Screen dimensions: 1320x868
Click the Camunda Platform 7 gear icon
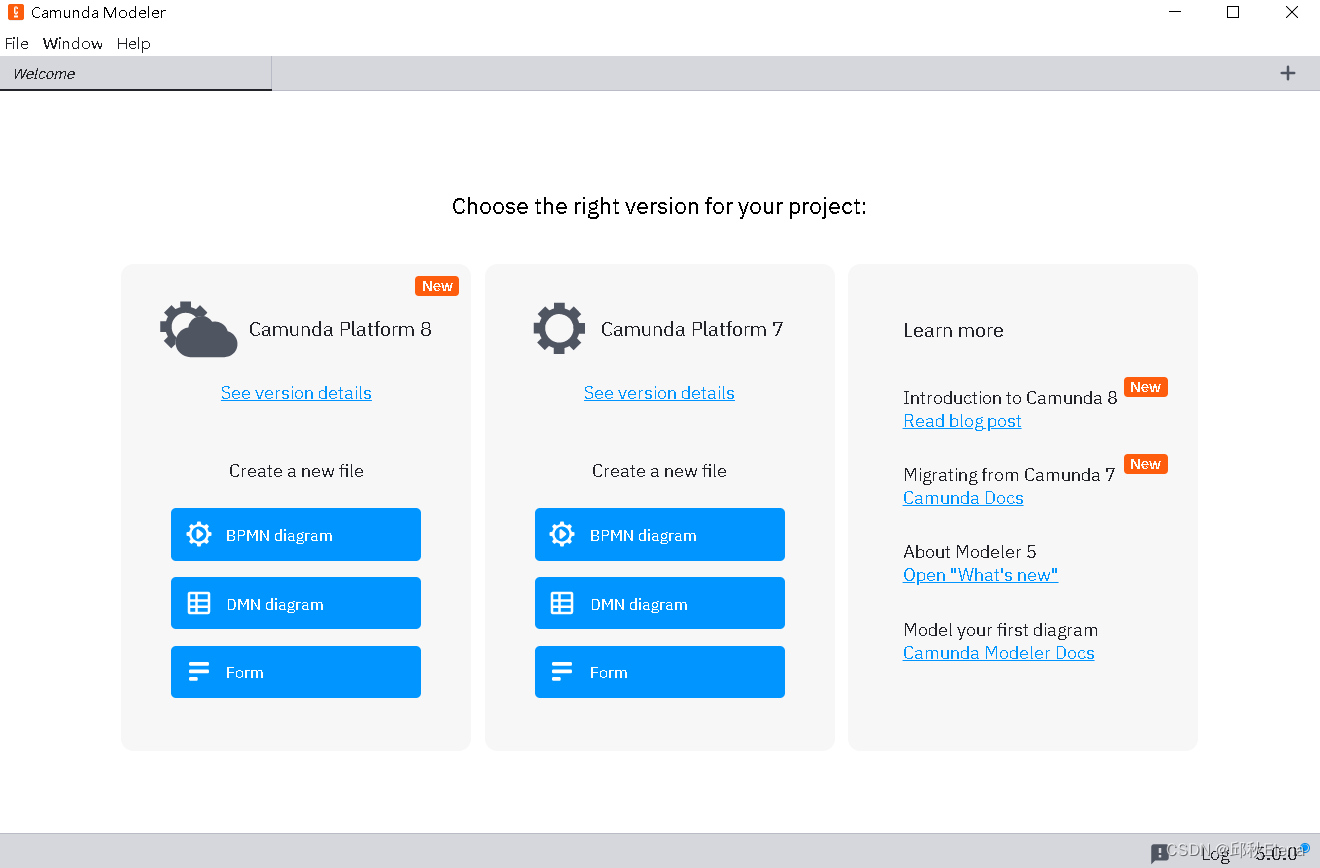click(559, 328)
